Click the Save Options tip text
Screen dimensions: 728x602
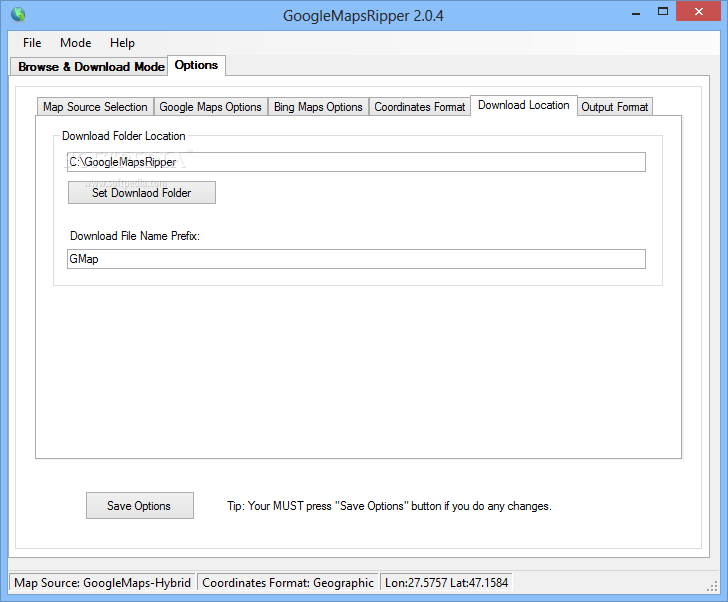click(389, 506)
